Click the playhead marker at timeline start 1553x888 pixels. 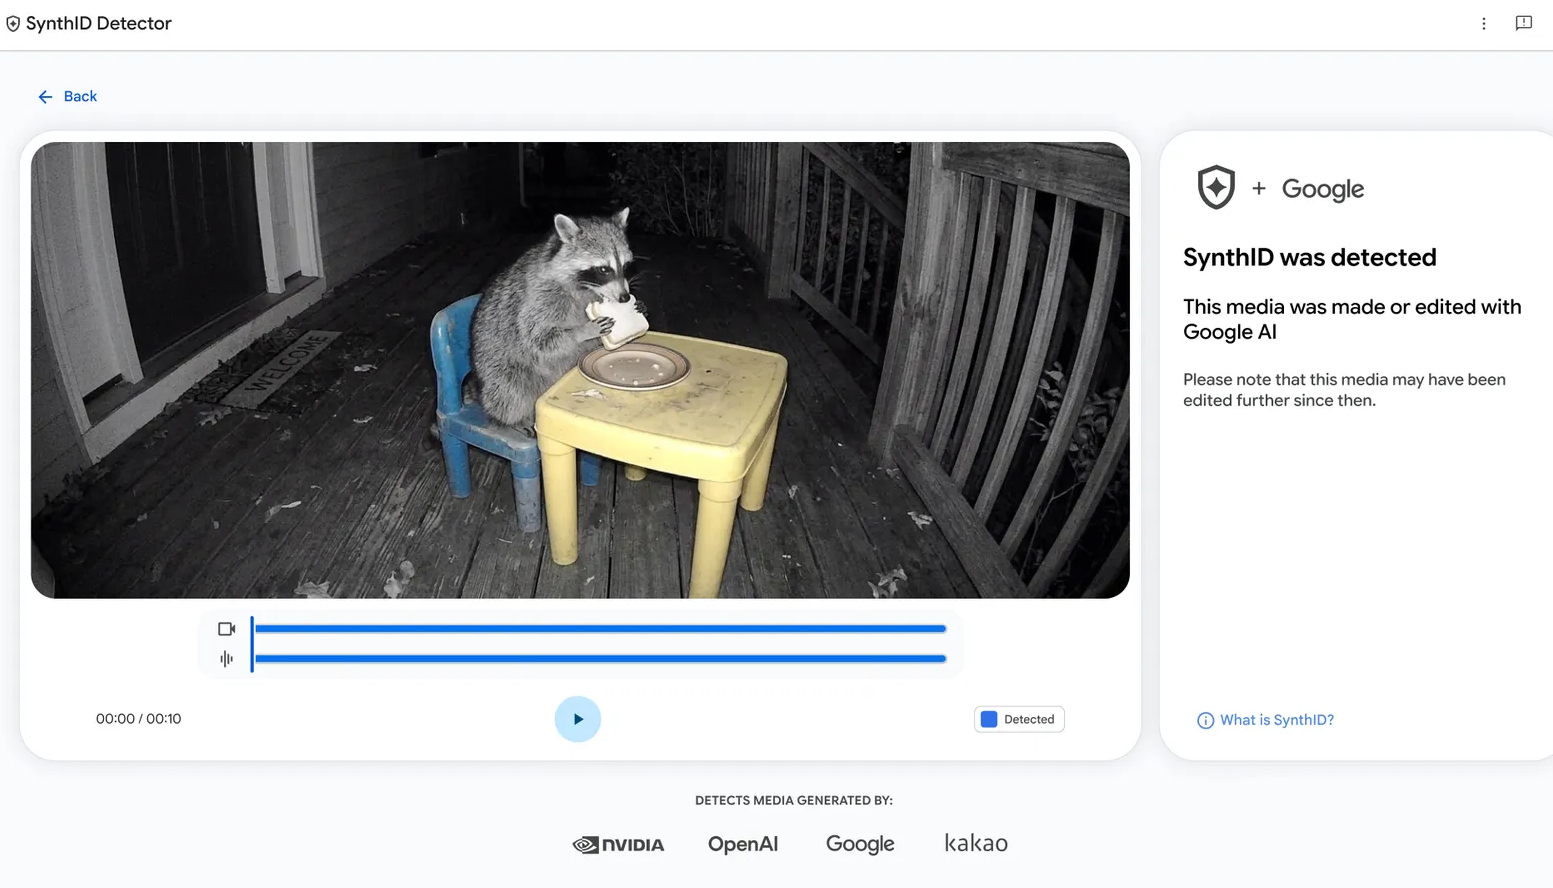click(252, 644)
